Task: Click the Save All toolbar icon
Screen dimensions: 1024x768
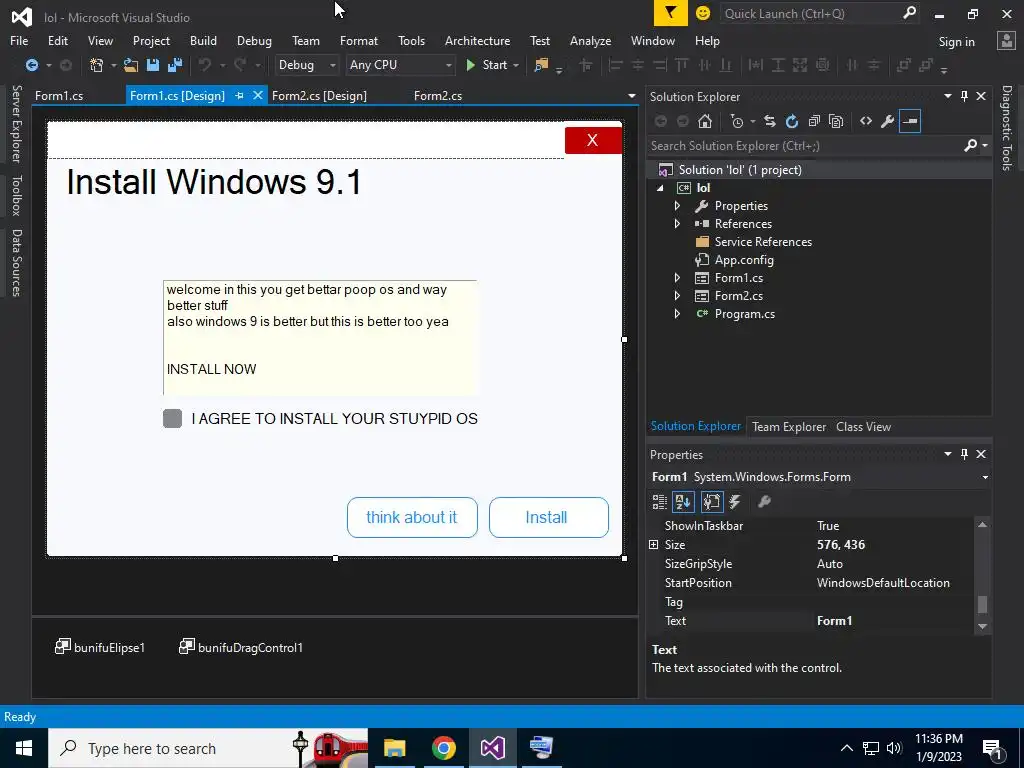Action: coord(174,65)
